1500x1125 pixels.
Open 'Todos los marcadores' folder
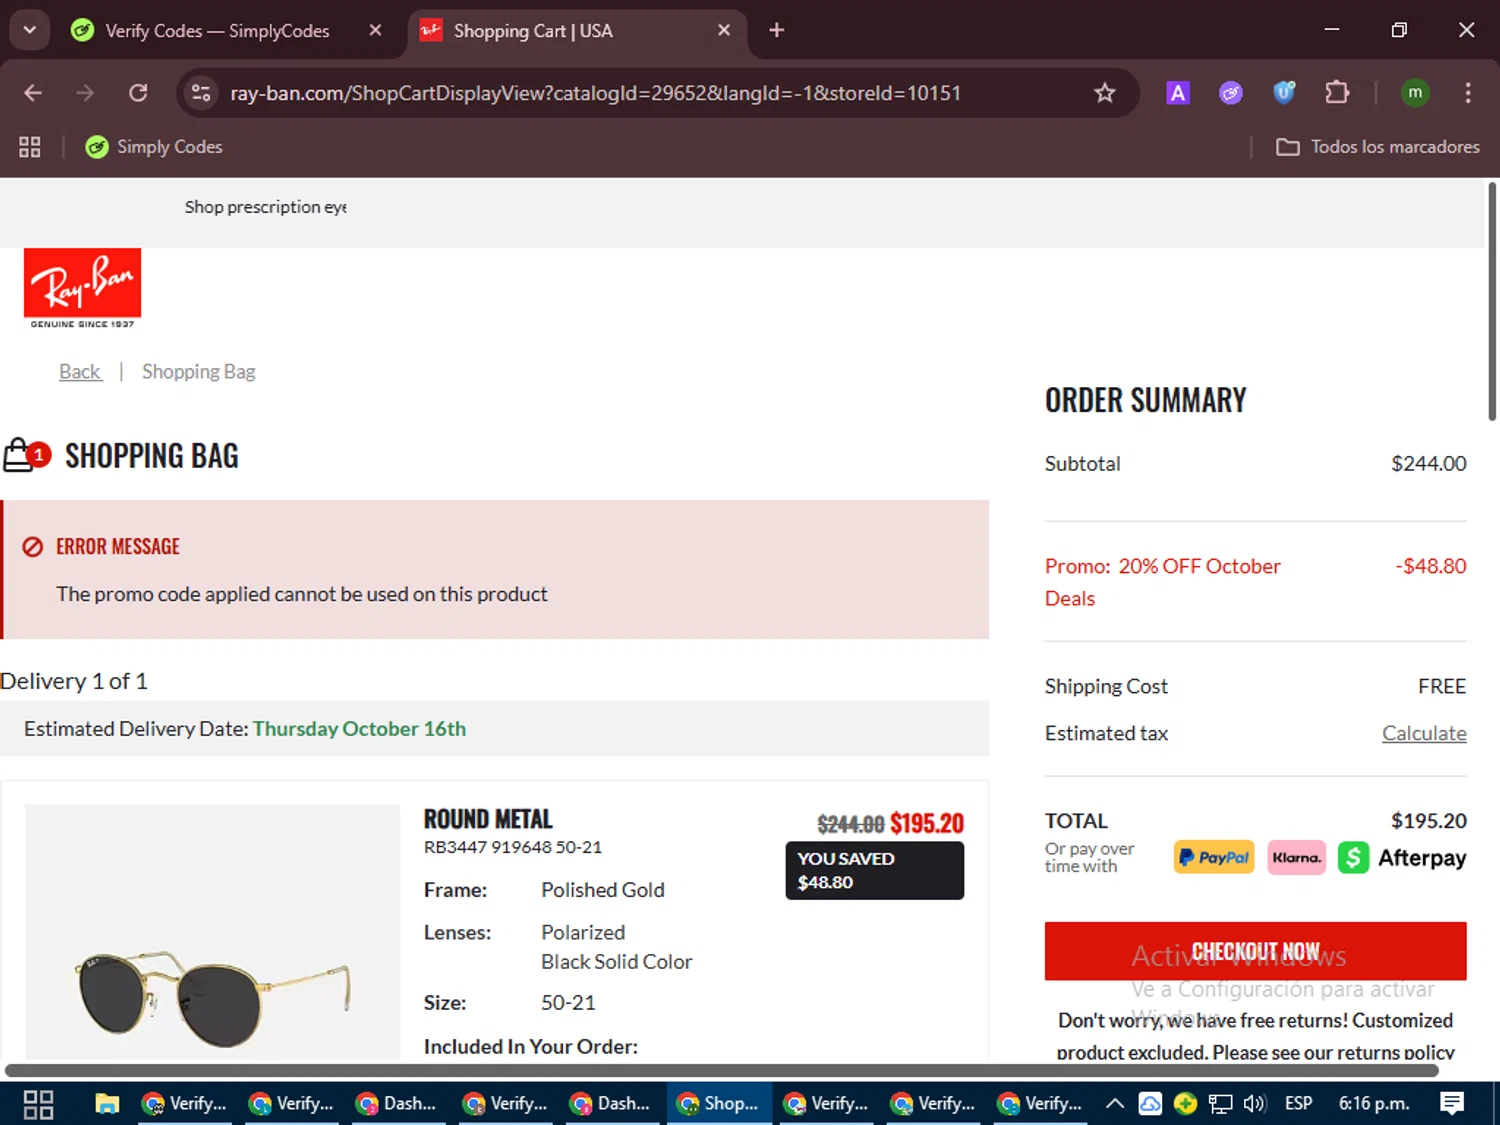pos(1378,147)
